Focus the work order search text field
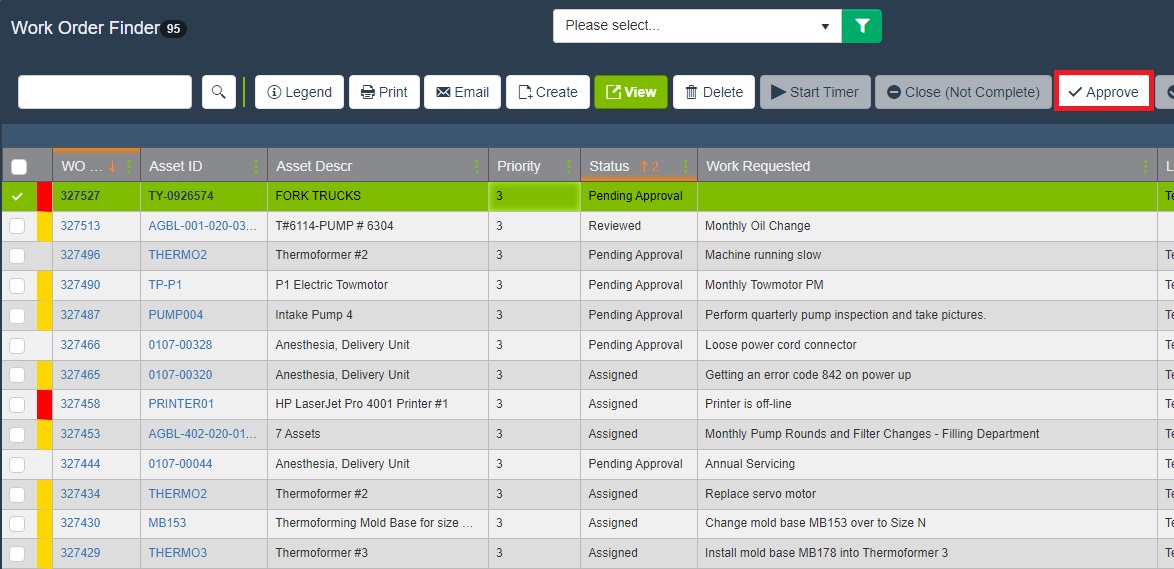 point(105,92)
